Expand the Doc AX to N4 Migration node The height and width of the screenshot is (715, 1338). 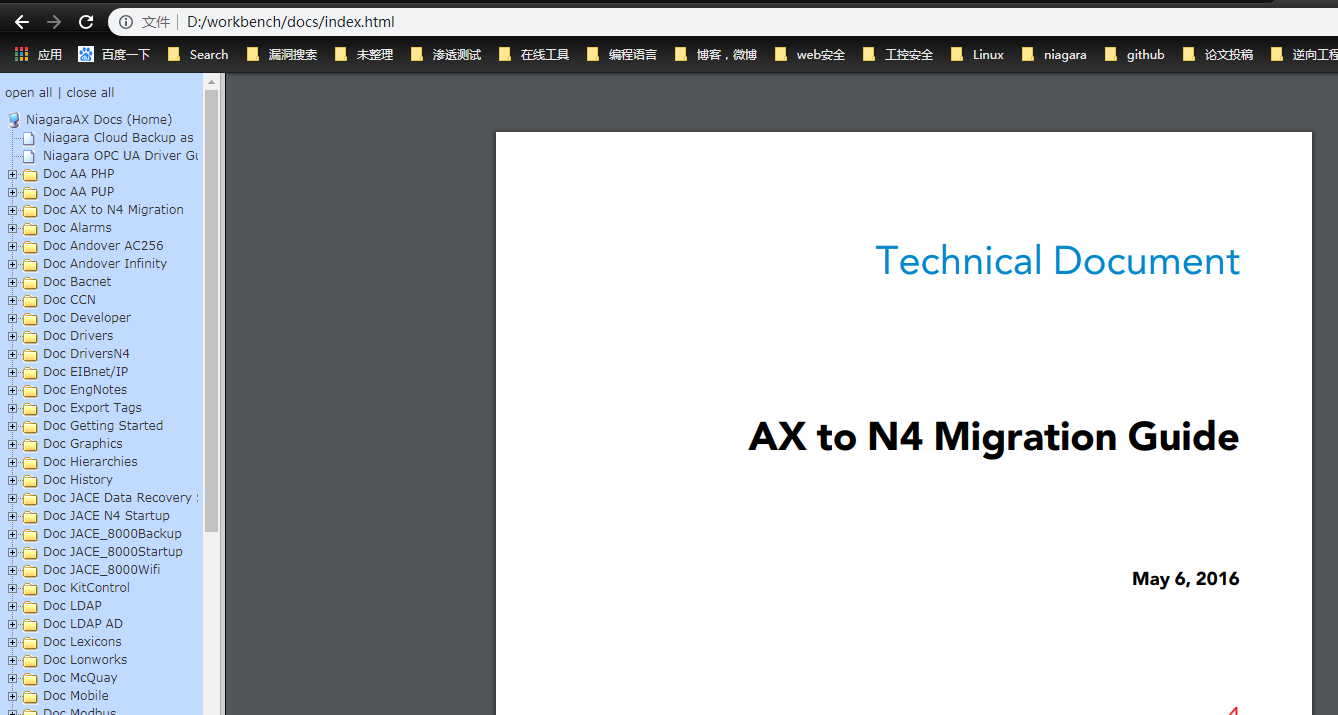[x=12, y=210]
